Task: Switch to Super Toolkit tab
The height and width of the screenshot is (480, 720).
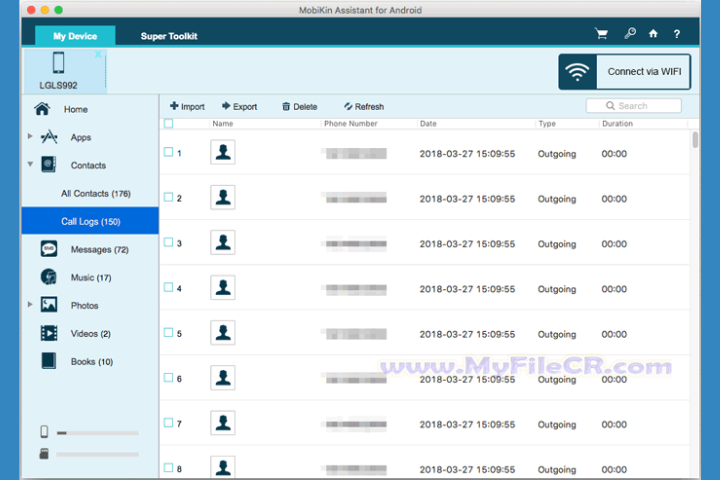Action: [169, 36]
